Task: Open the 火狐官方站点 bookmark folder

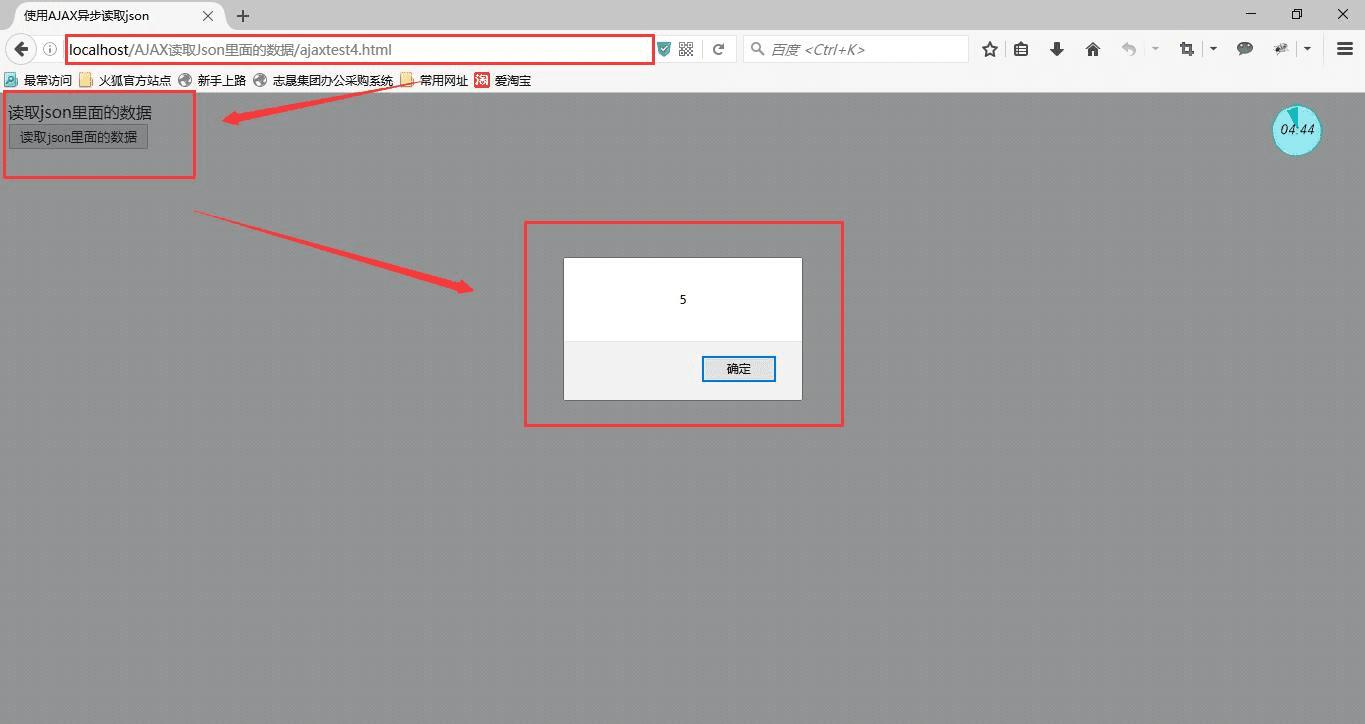Action: (x=125, y=80)
